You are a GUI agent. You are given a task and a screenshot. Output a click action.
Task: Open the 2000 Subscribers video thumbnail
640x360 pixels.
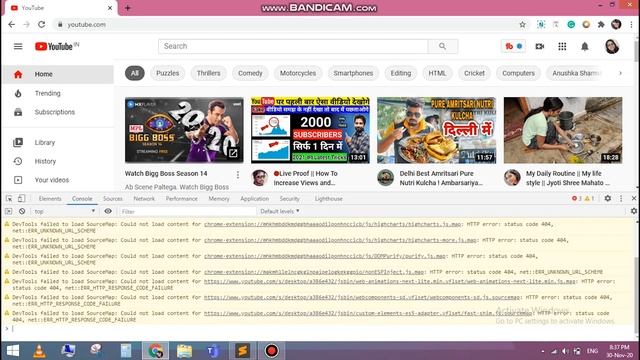(x=310, y=130)
